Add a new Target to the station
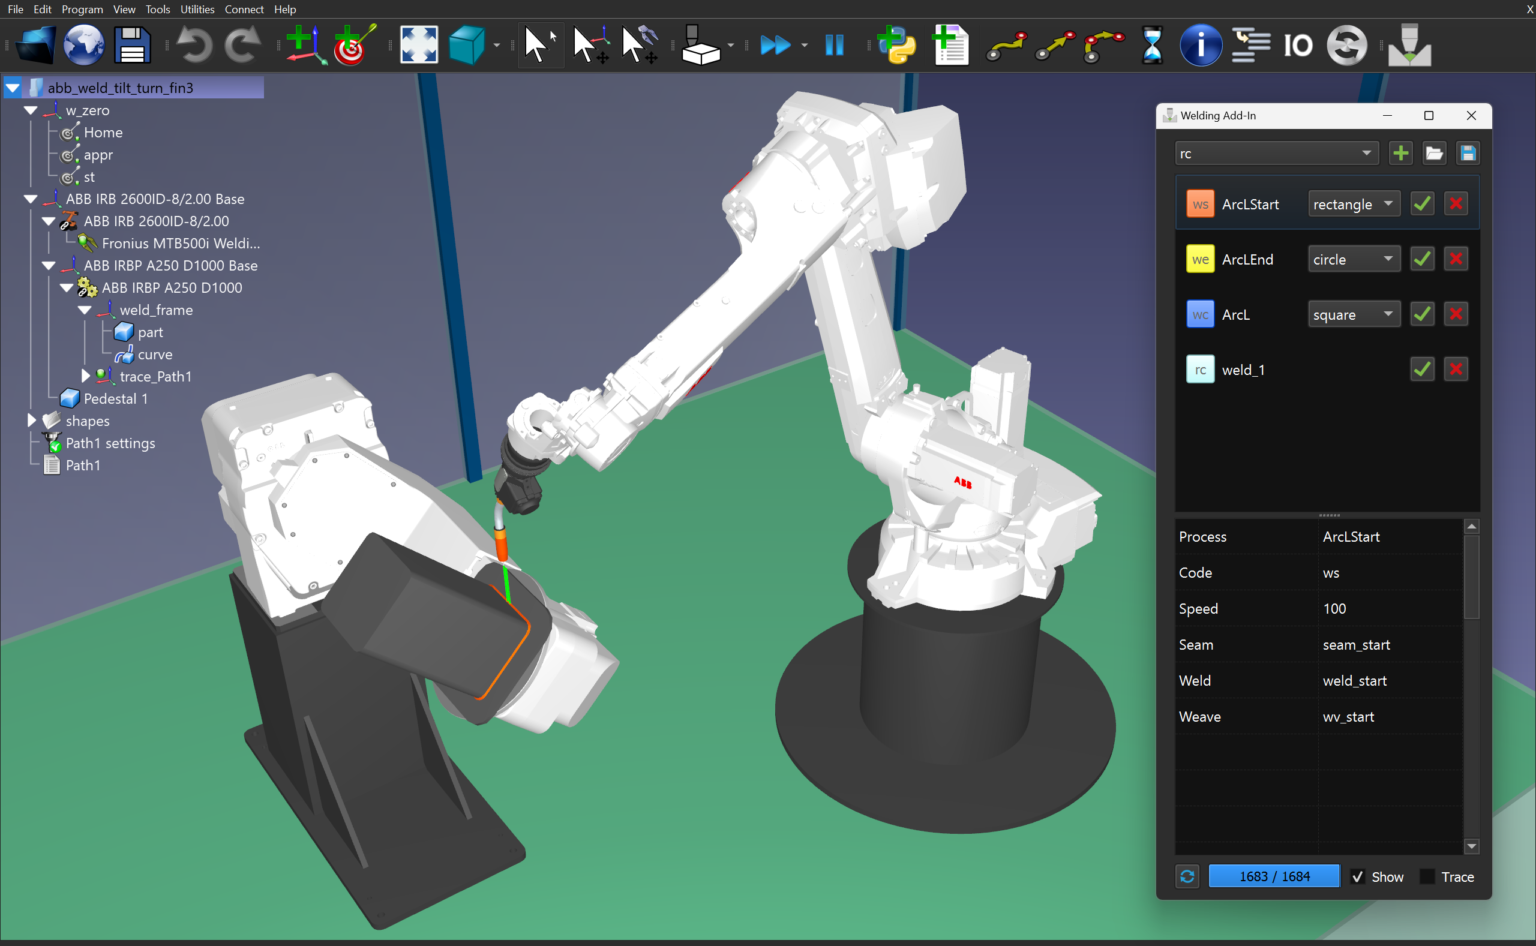This screenshot has width=1536, height=946. [352, 44]
